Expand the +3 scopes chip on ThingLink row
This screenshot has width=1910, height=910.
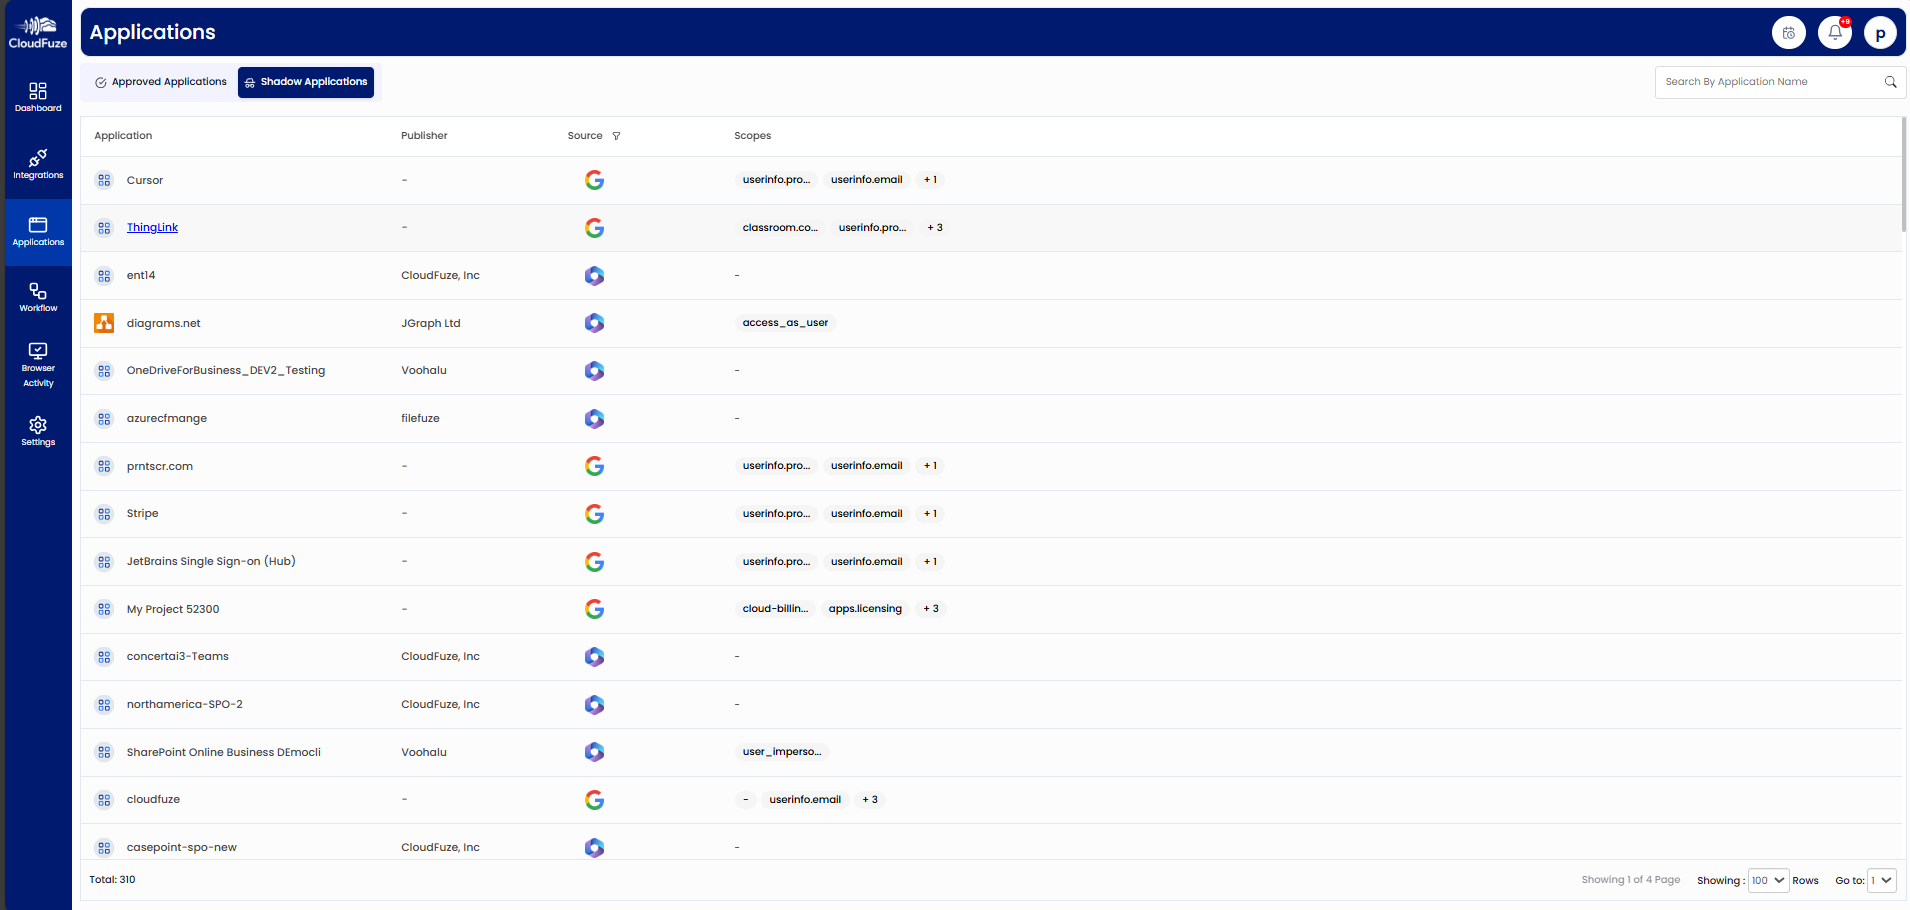click(x=934, y=227)
